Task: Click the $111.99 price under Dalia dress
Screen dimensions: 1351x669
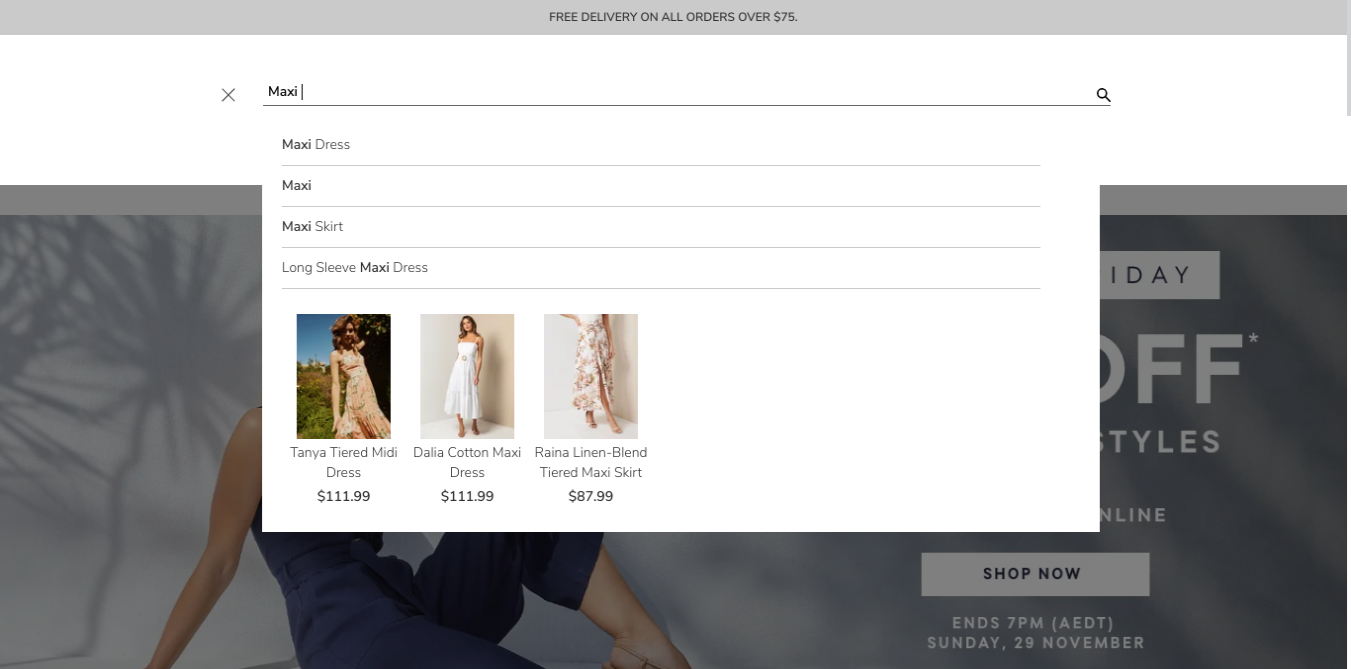Action: 467,496
